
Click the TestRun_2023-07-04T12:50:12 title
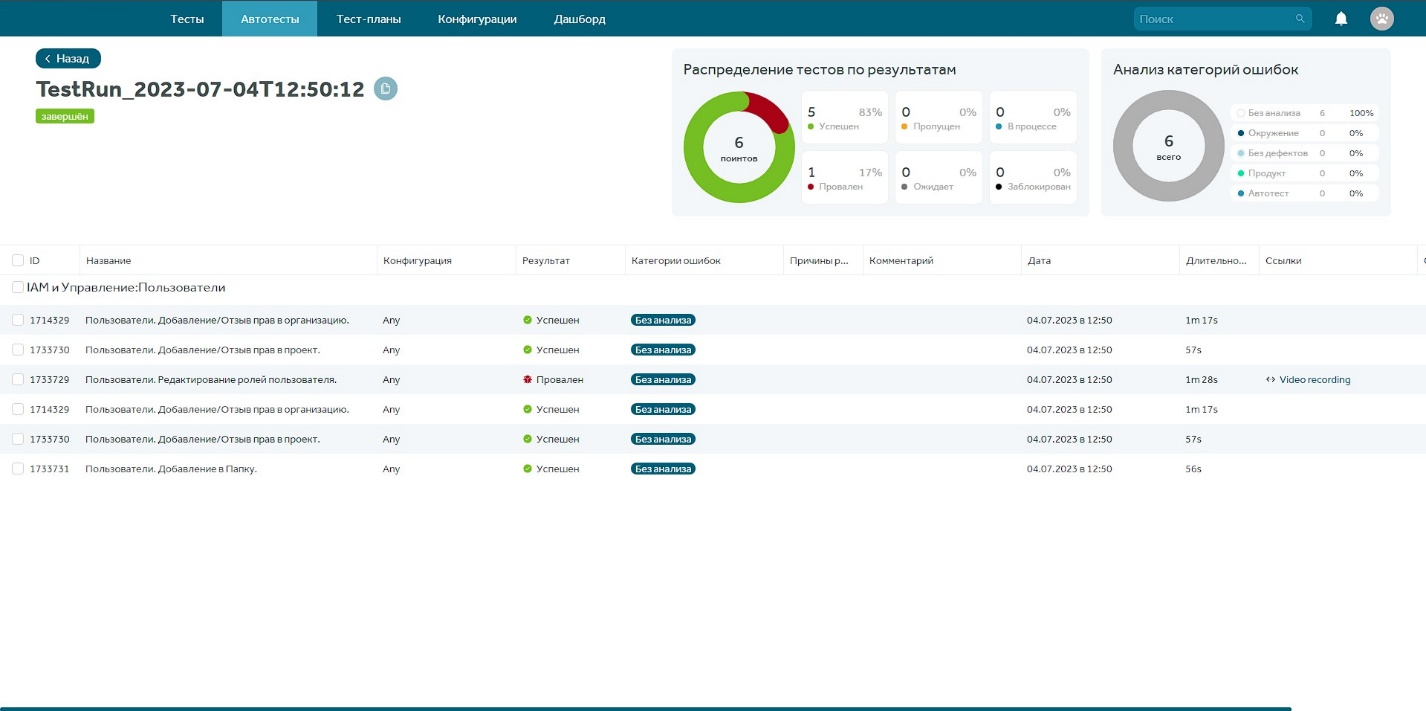200,89
